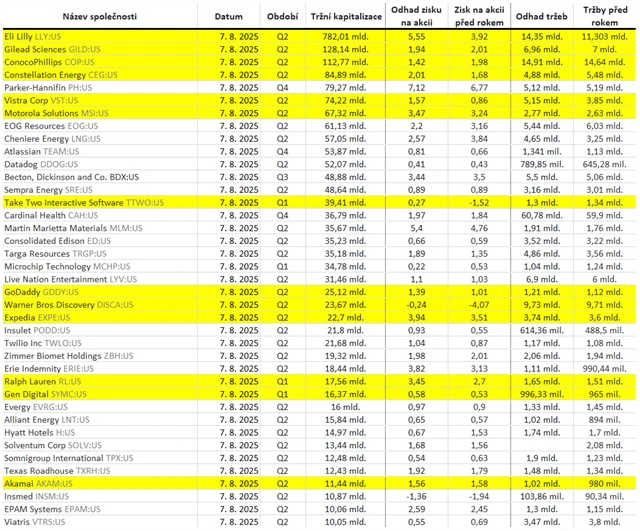The width and height of the screenshot is (640, 531).
Task: Click Parker-Hannifin period value Q4
Action: pos(282,88)
